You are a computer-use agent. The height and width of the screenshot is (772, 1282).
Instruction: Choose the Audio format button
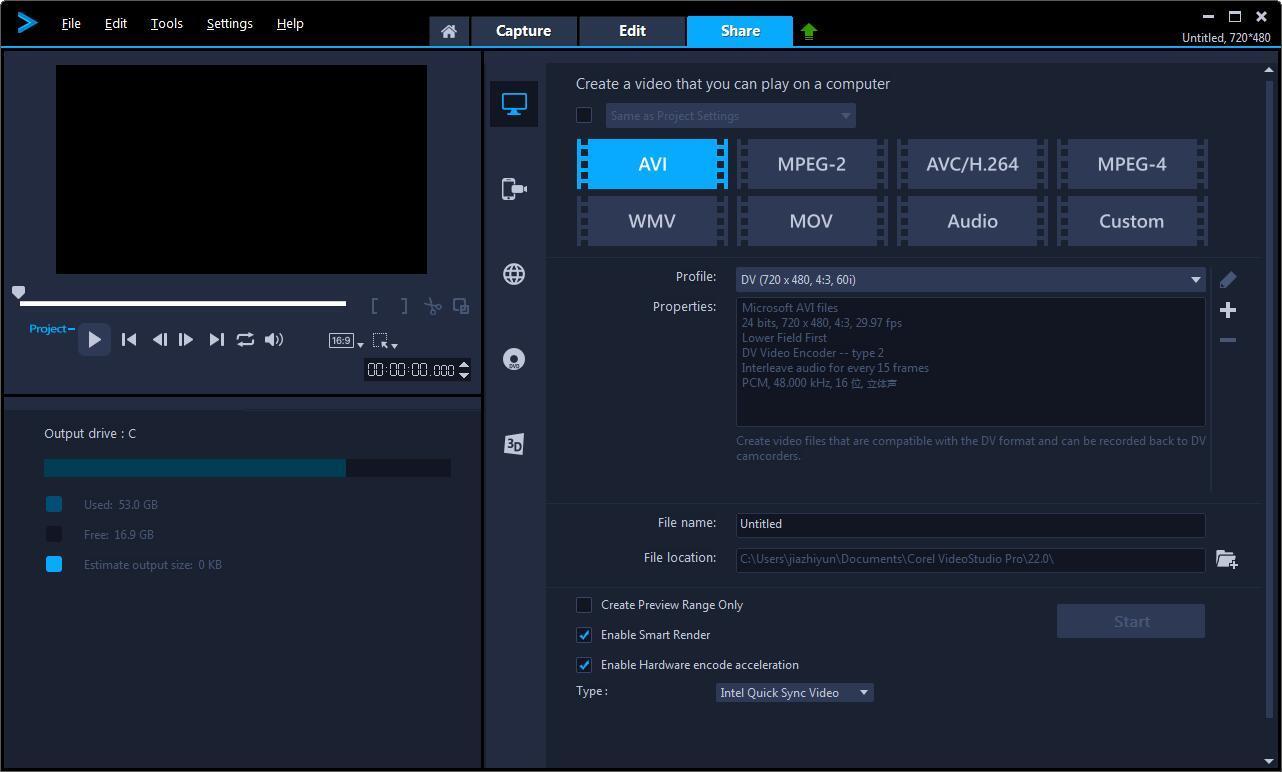(972, 221)
